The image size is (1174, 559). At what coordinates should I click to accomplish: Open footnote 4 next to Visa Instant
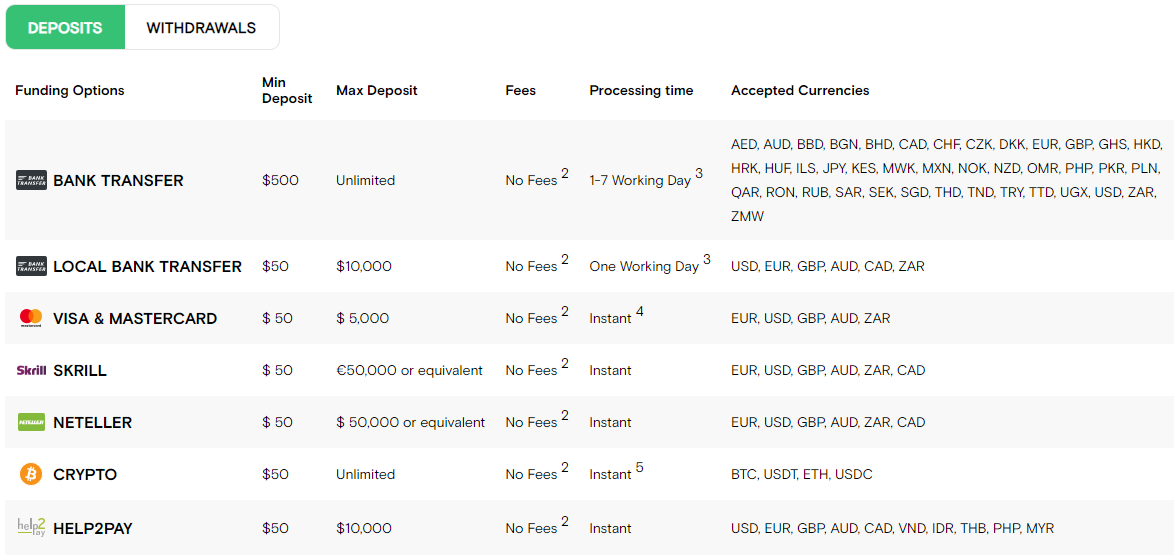point(640,311)
